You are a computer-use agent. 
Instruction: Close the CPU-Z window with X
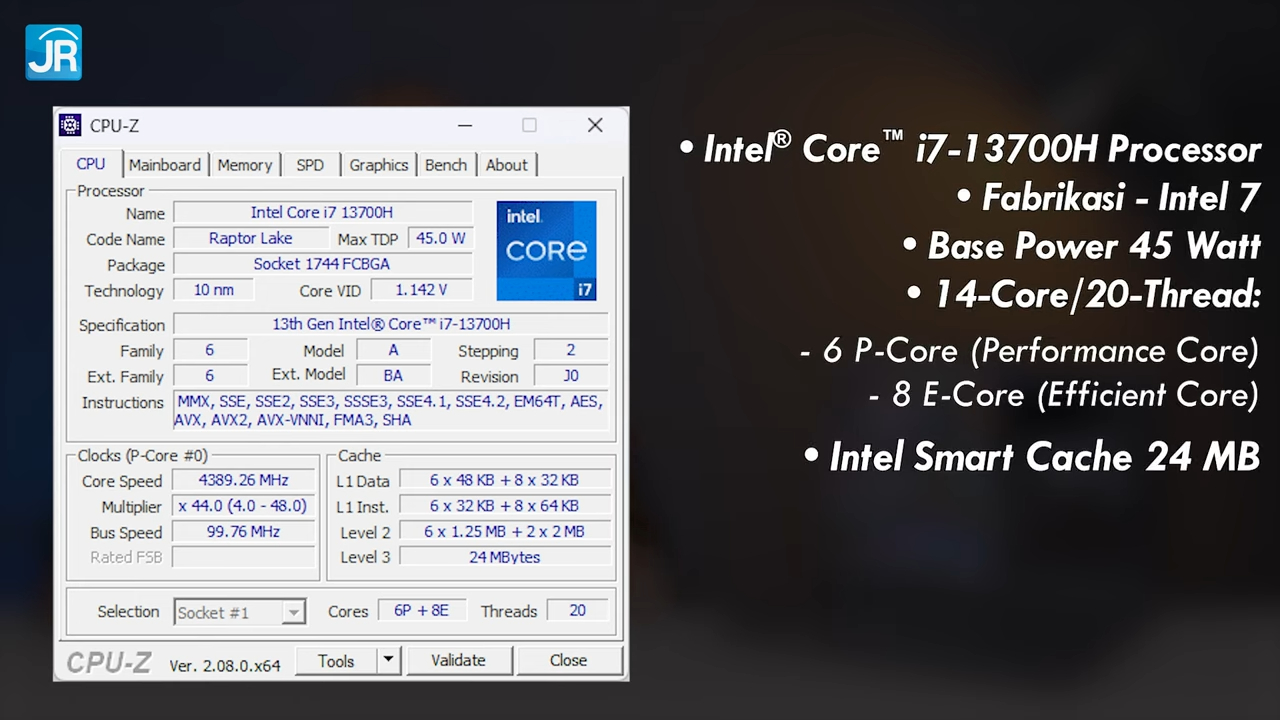[x=595, y=125]
